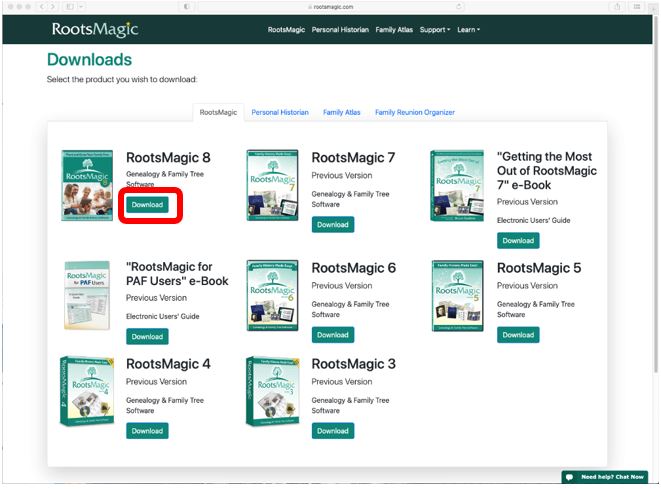Image resolution: width=661 pixels, height=489 pixels.
Task: Click the RootsMagic 4 box cover
Action: click(87, 391)
